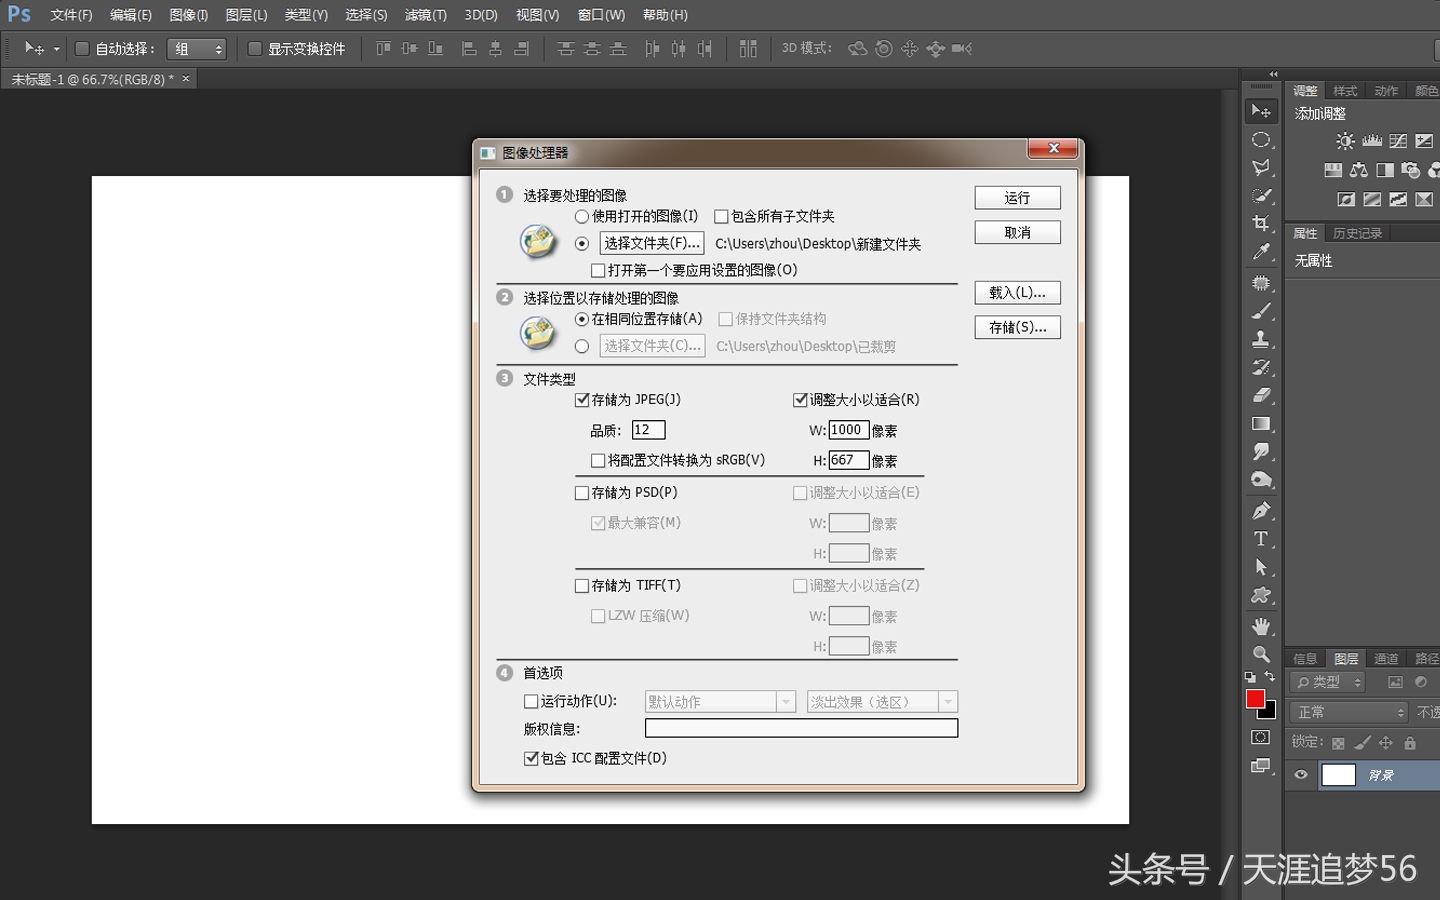Select the Elliptical Marquee tool
Screen dimensions: 1440x900
[1261, 140]
